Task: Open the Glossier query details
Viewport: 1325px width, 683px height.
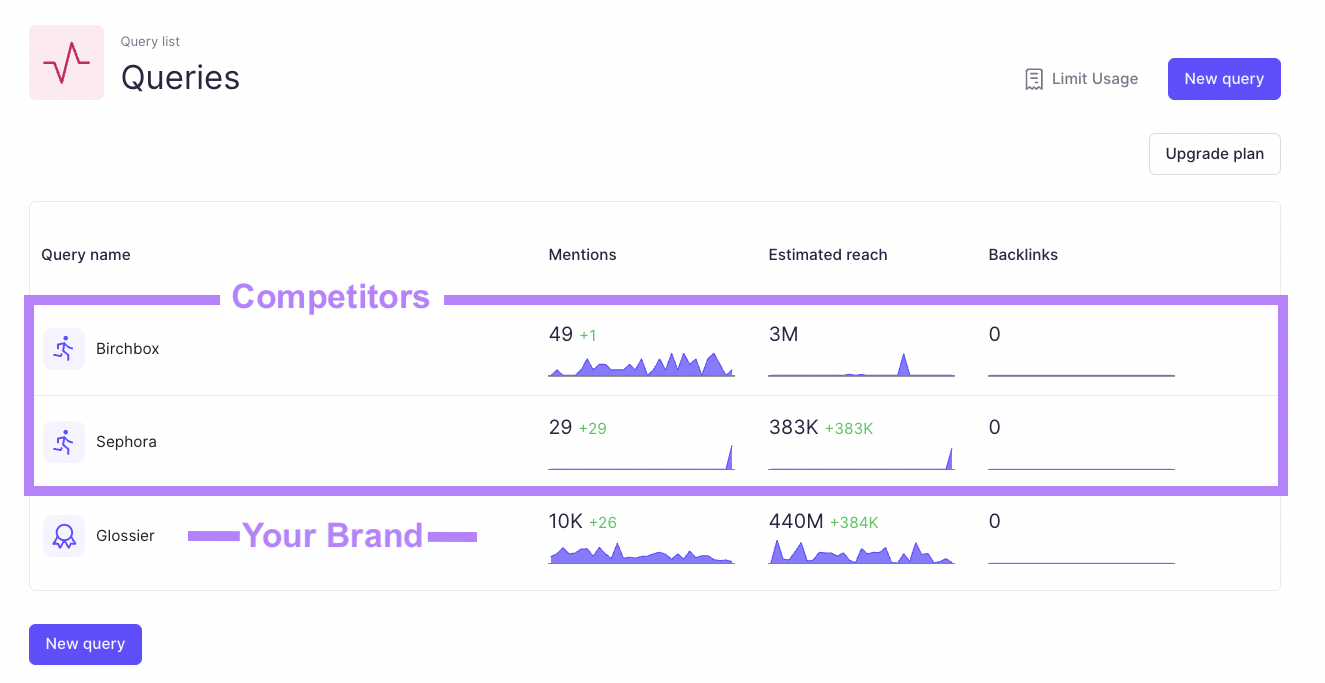Action: point(125,536)
